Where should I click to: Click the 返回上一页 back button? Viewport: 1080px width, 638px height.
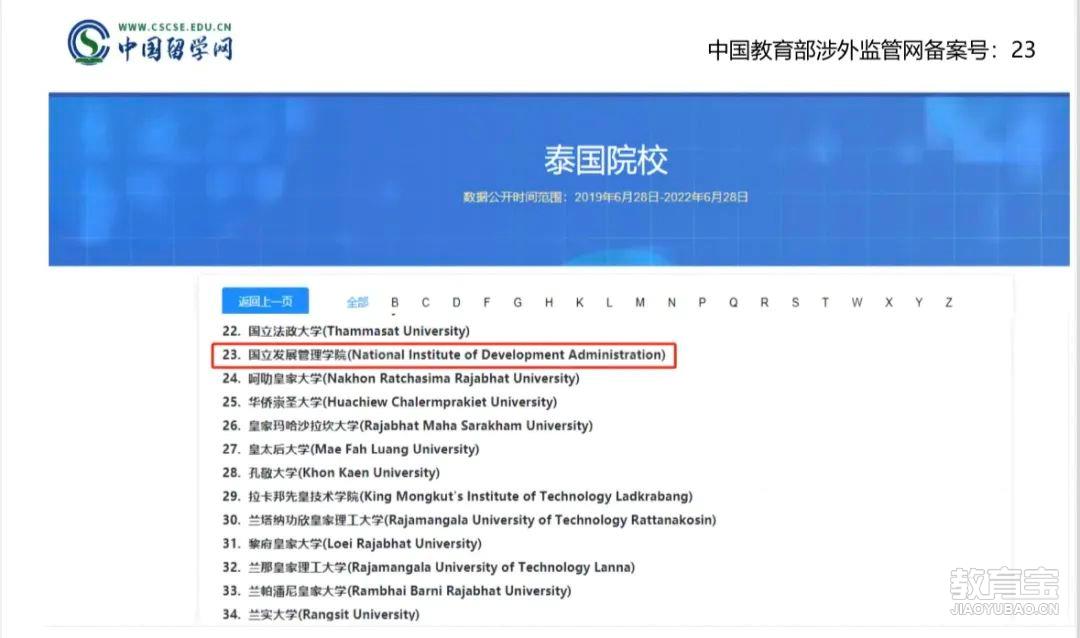(265, 301)
